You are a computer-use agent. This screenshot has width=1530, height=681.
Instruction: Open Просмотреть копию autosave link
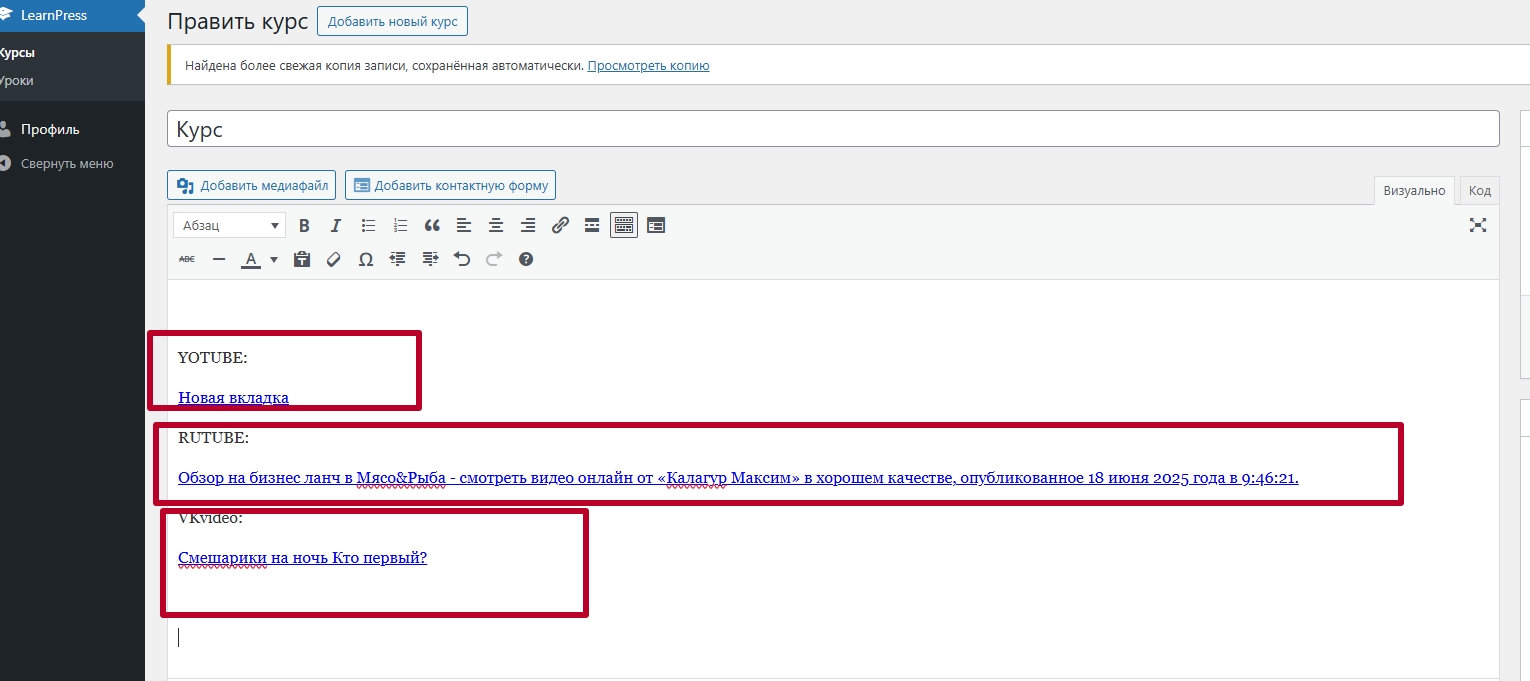(648, 66)
